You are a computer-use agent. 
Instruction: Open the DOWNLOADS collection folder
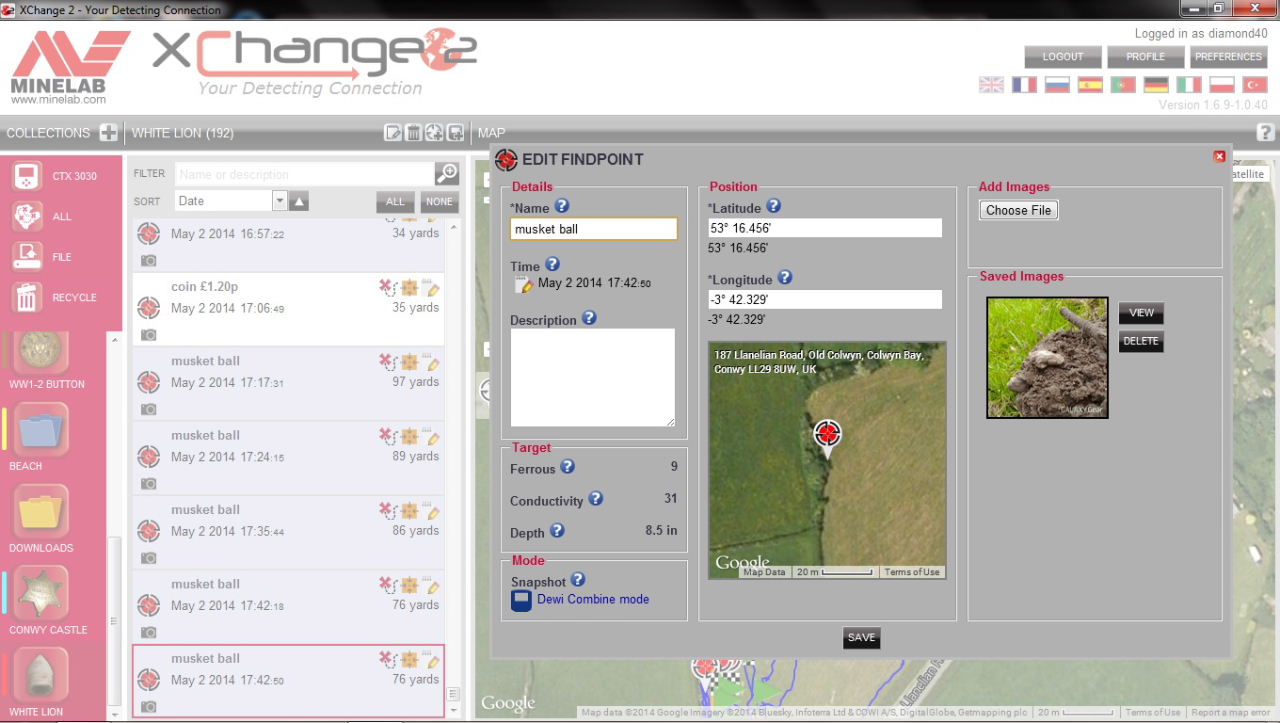[x=41, y=513]
